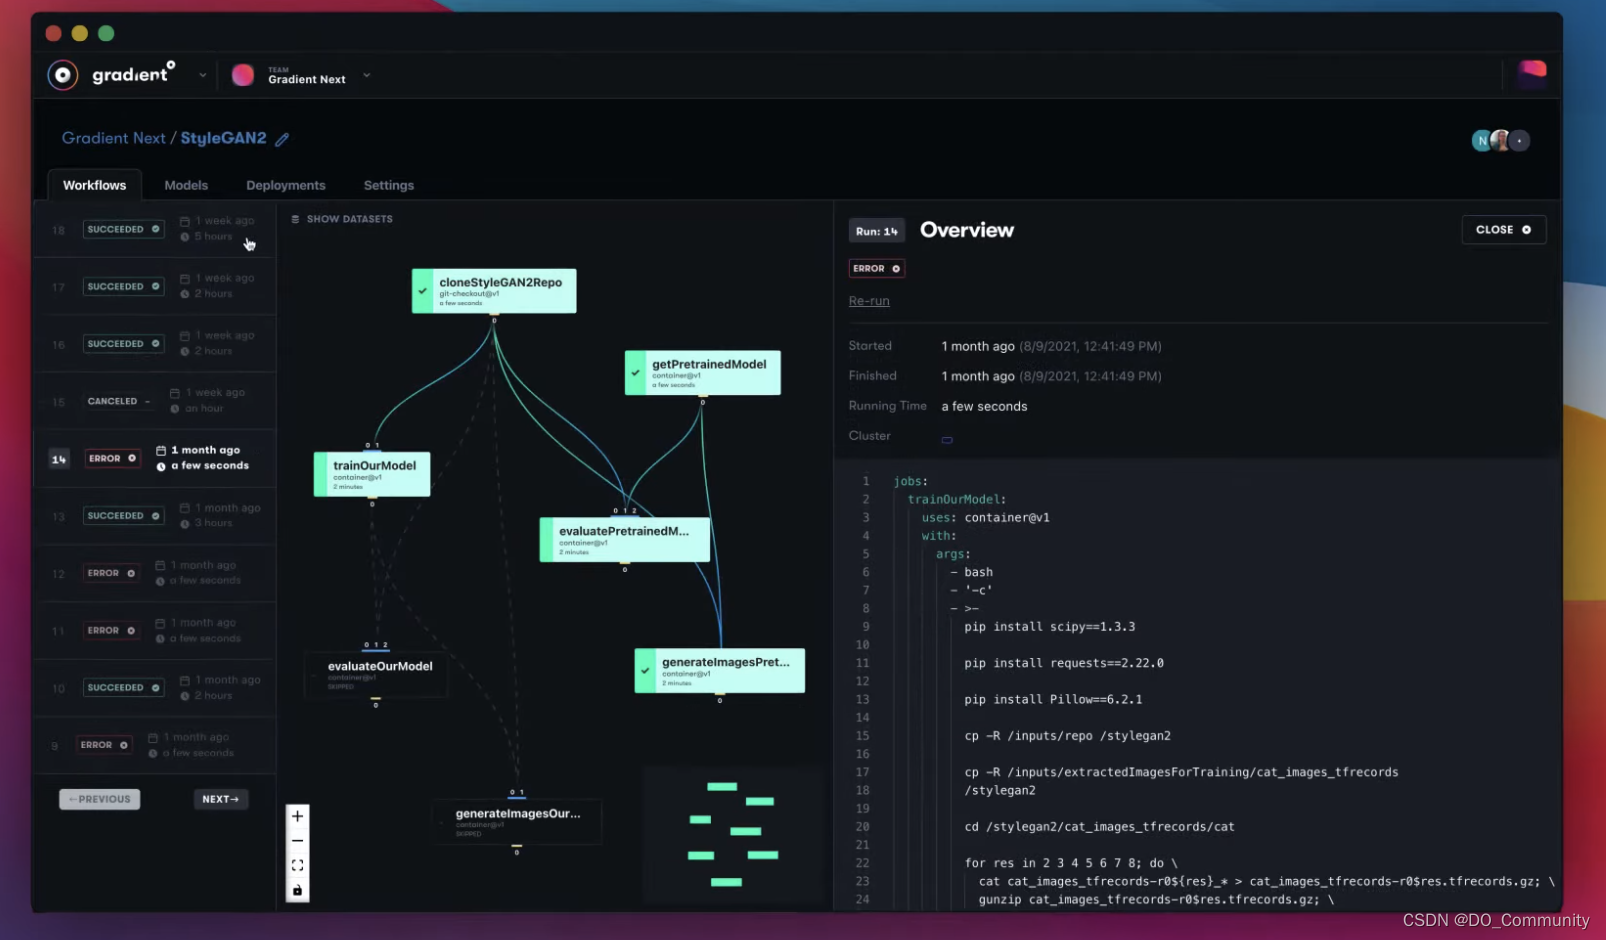Select the trainOurModel node

[x=372, y=474]
